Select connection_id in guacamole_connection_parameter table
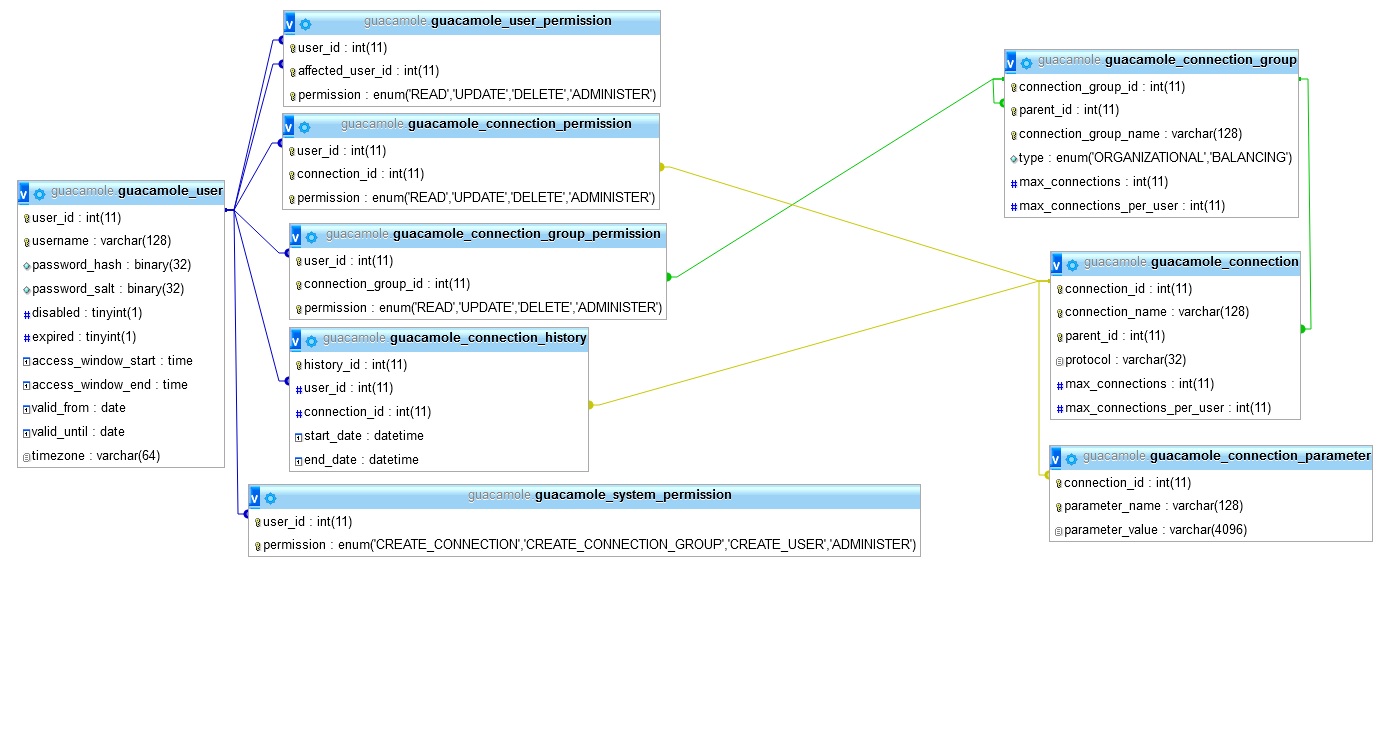This screenshot has width=1393, height=750. [x=1211, y=483]
